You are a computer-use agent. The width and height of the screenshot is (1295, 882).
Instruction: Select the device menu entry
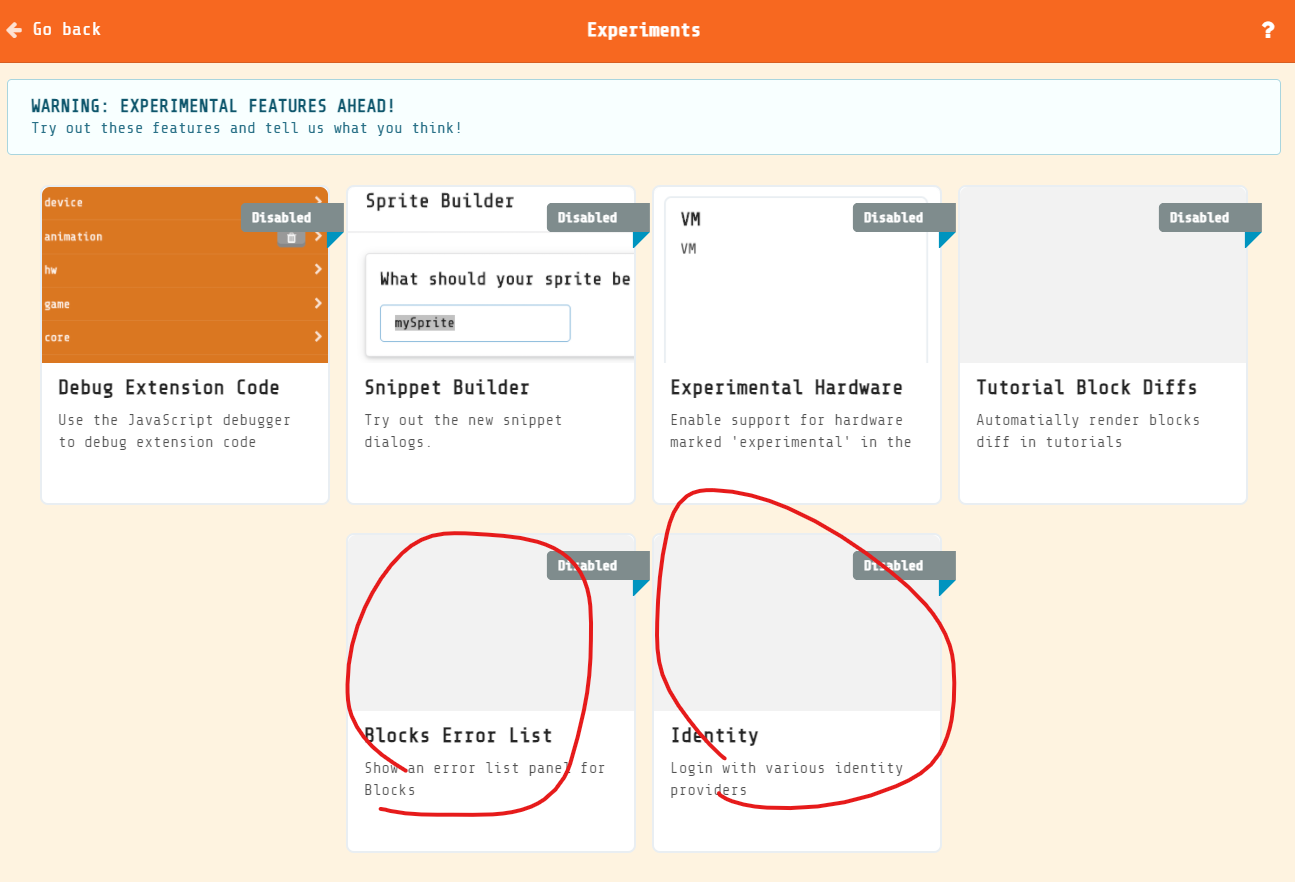(150, 202)
